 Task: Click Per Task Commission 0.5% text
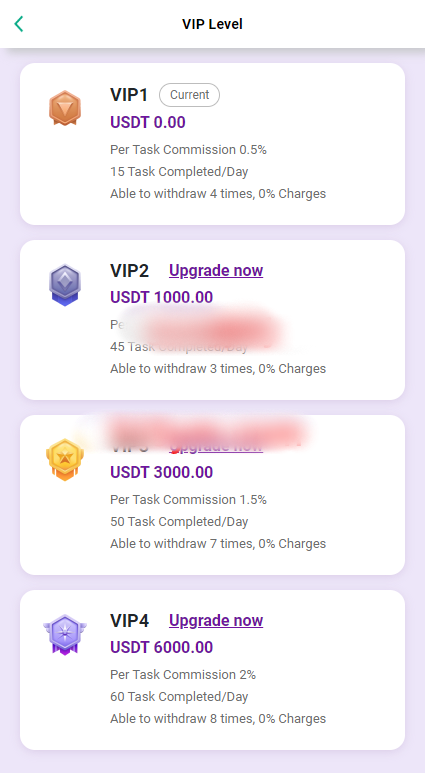pos(188,150)
